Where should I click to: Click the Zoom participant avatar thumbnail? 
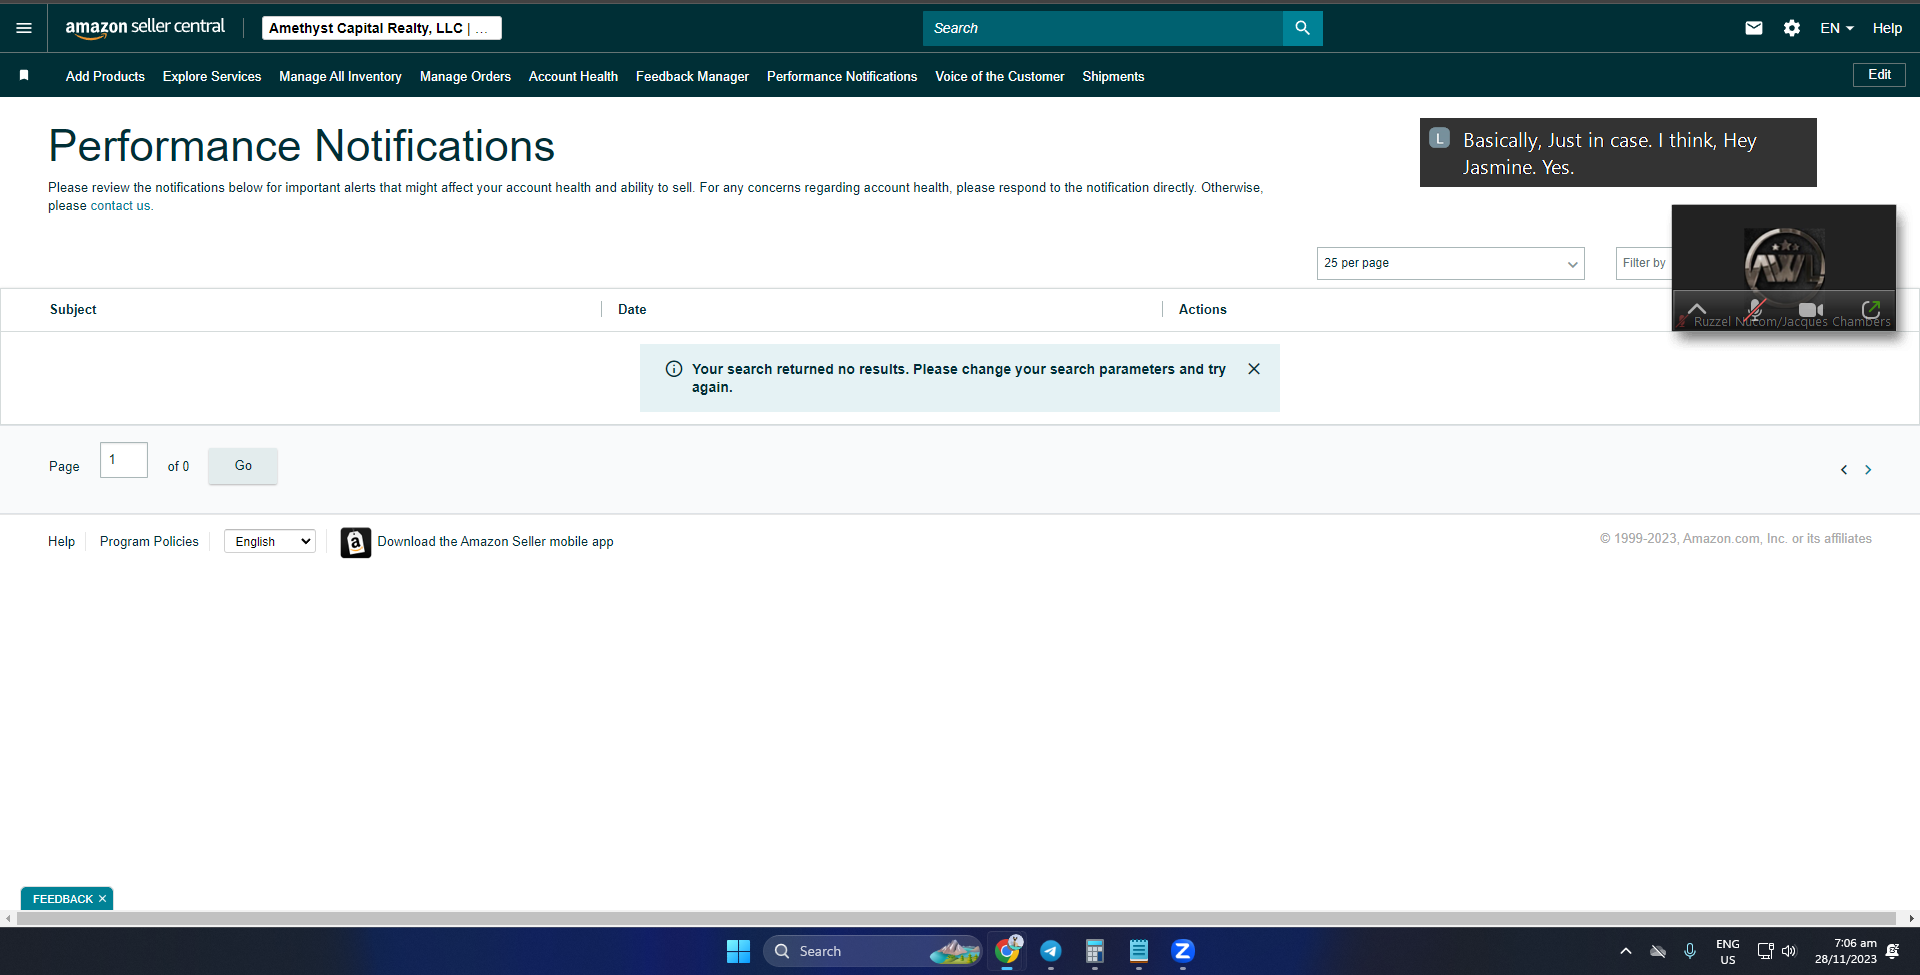pyautogui.click(x=1784, y=263)
